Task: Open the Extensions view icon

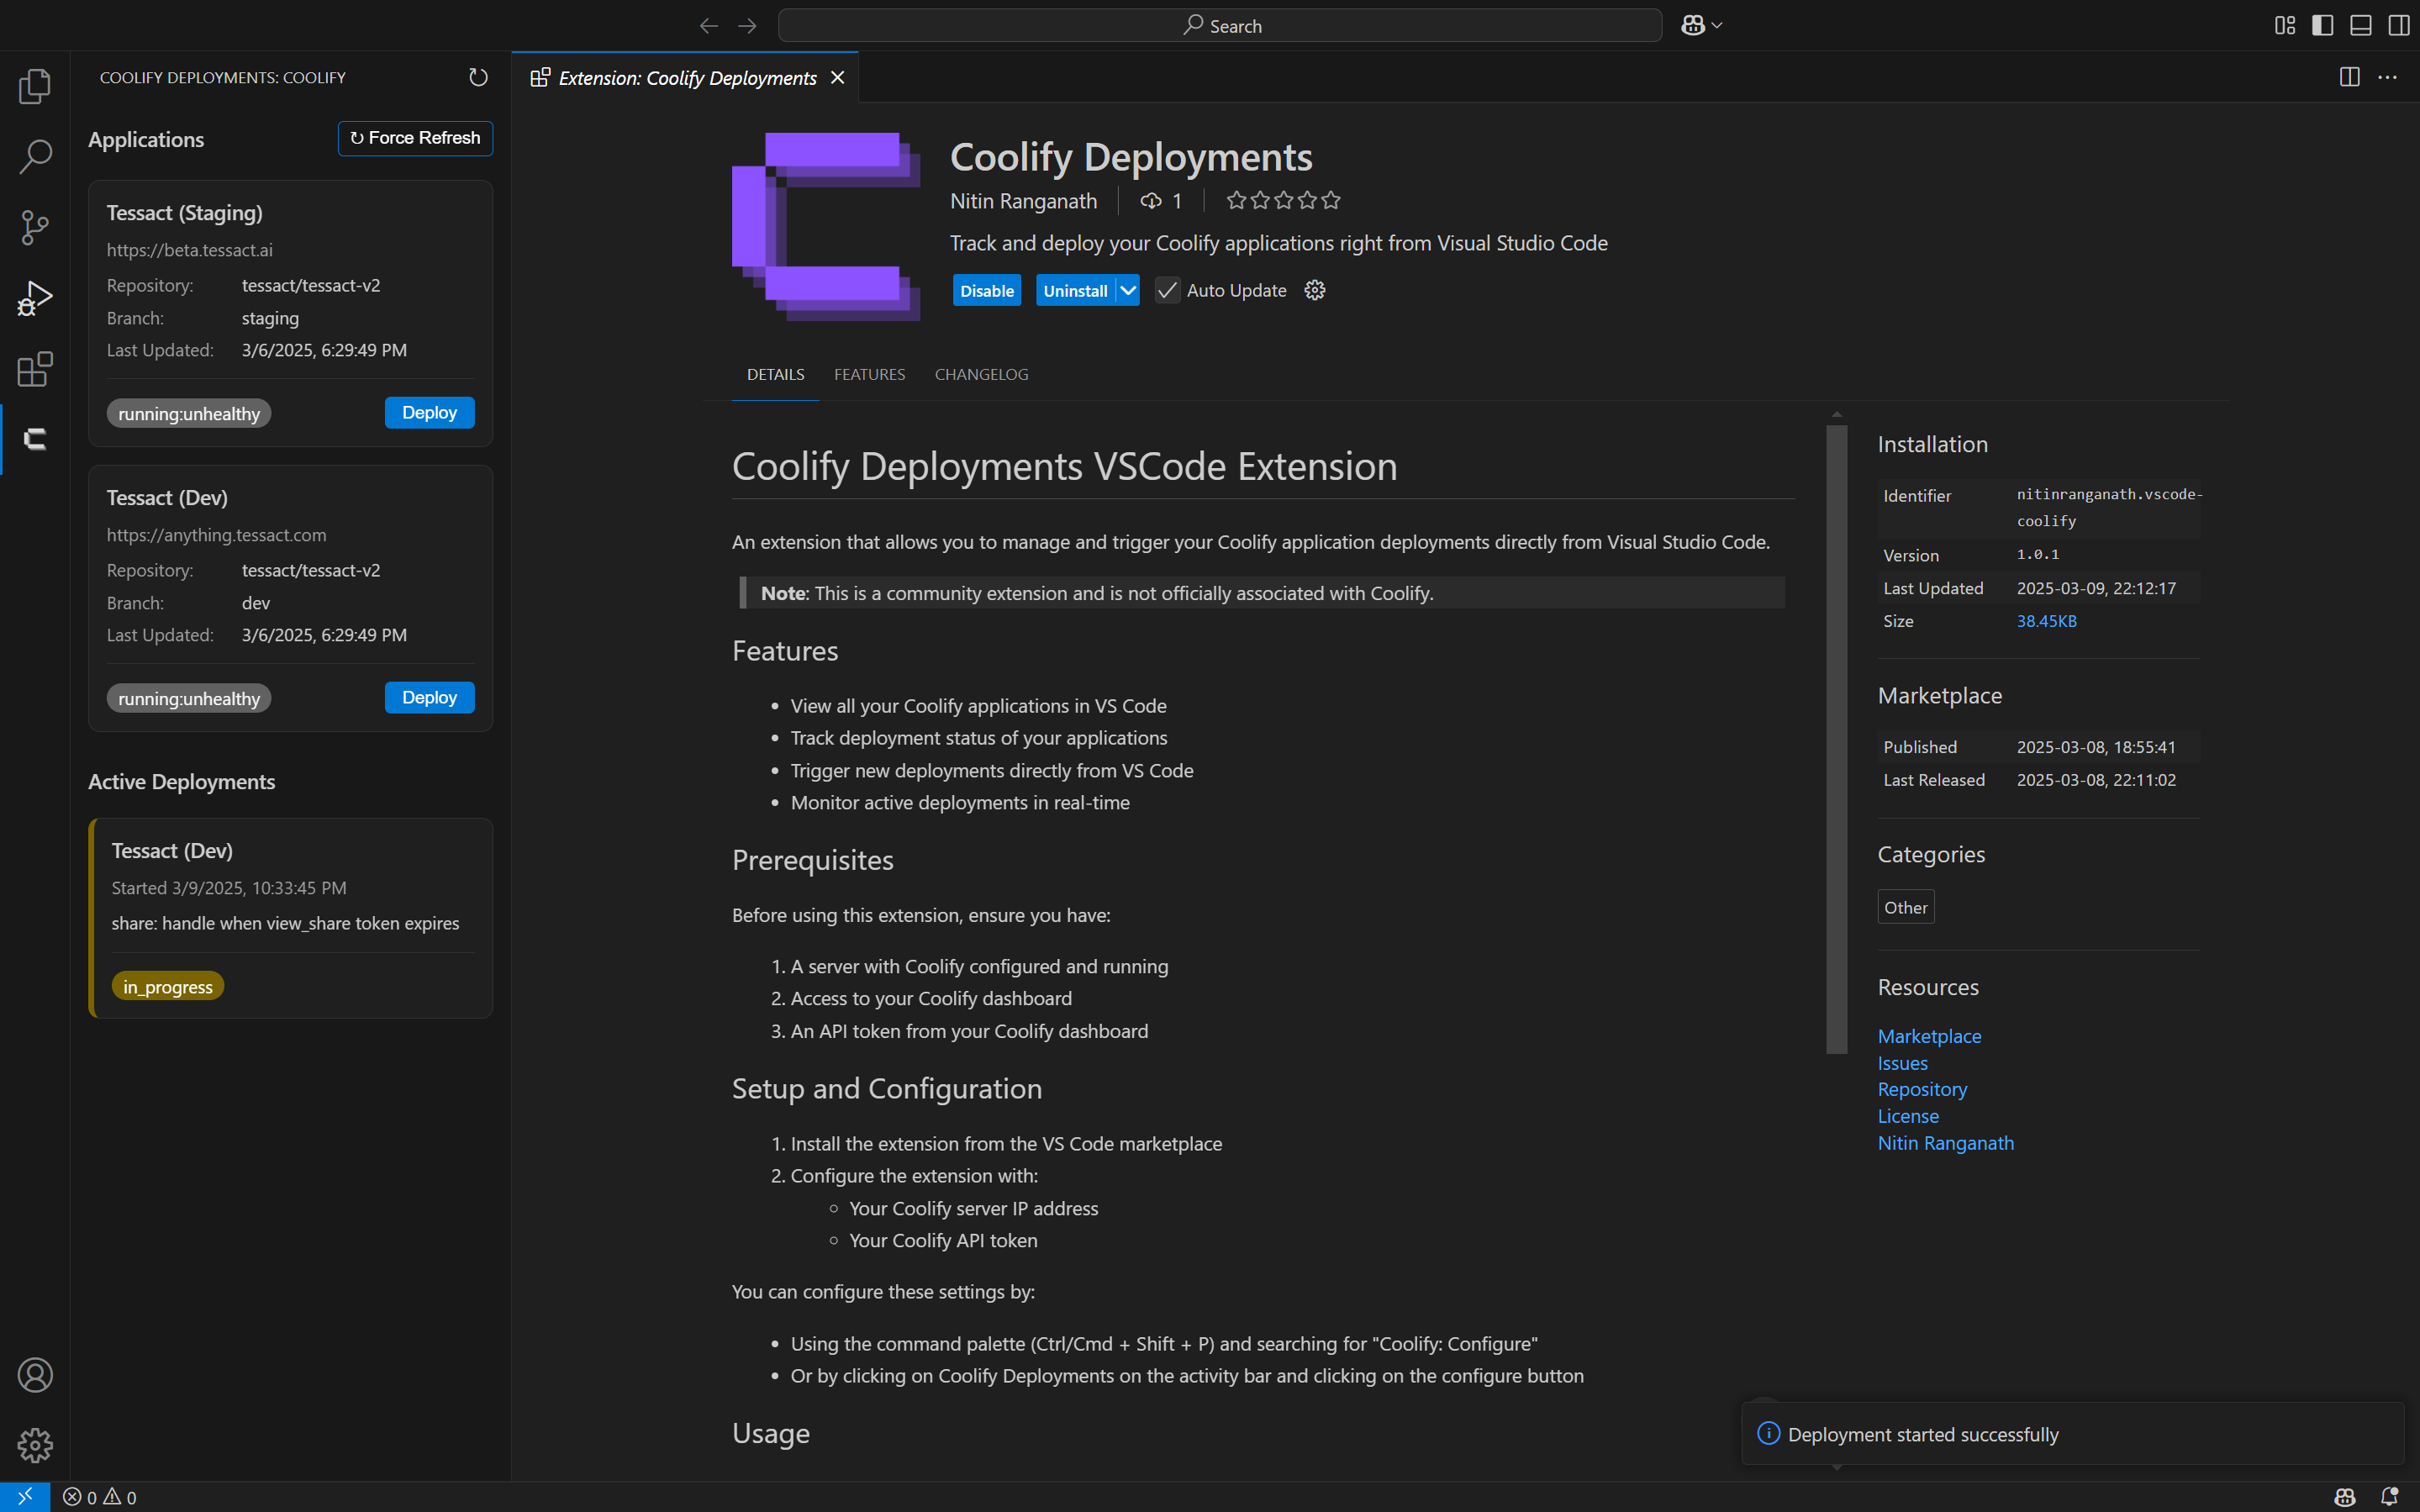Action: click(x=35, y=369)
